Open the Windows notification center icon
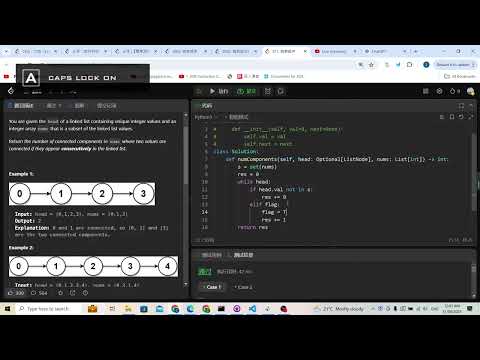 pos(470,309)
